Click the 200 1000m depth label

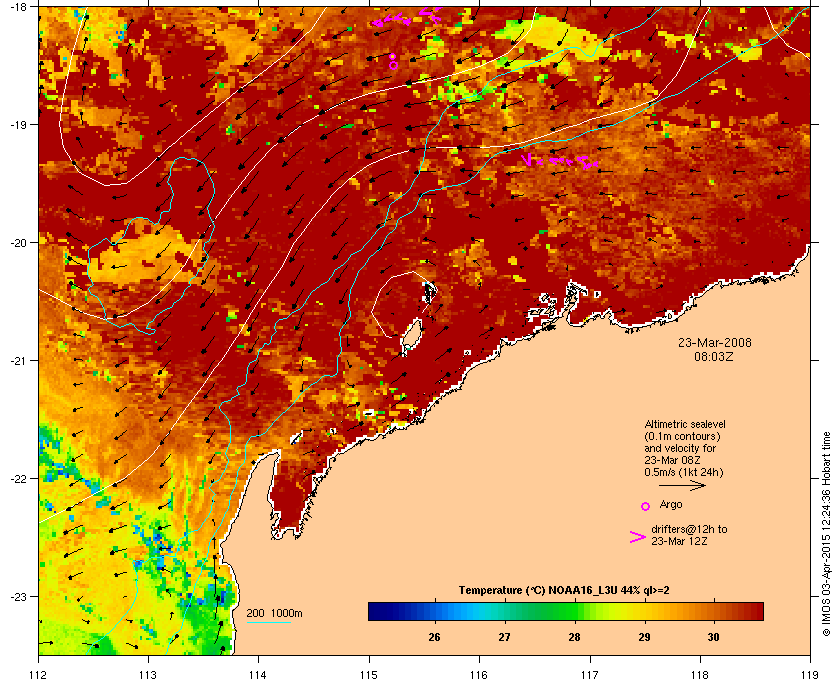pos(274,614)
